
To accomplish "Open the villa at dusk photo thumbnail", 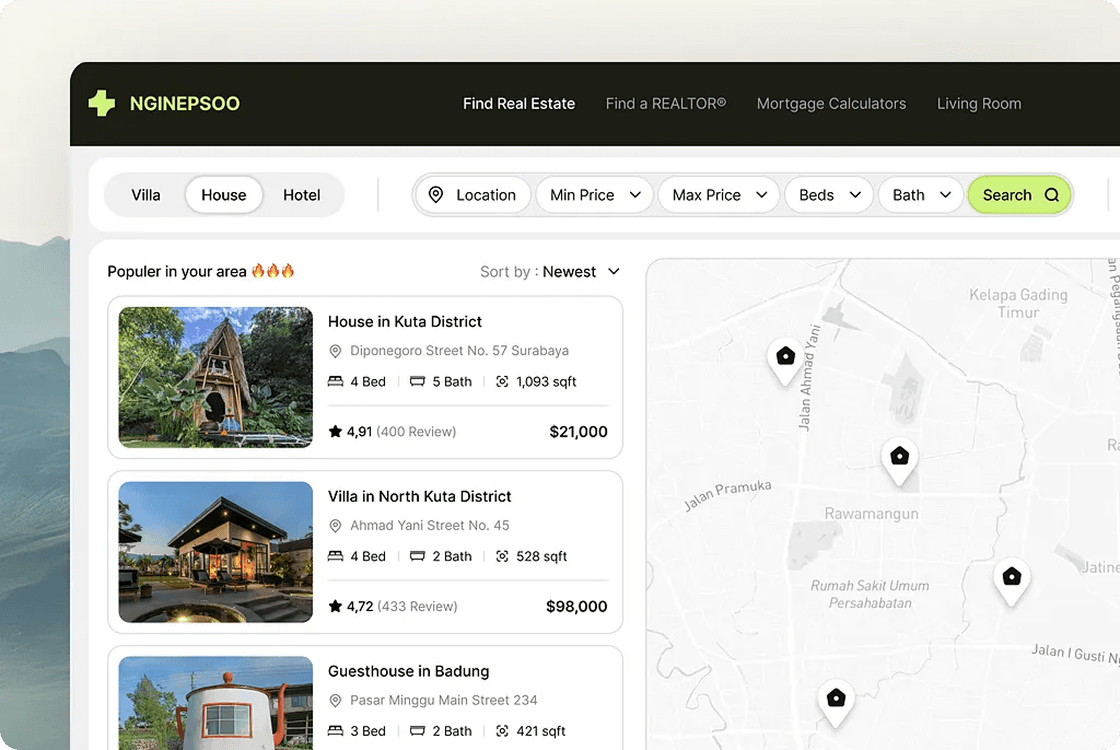I will click(x=216, y=552).
